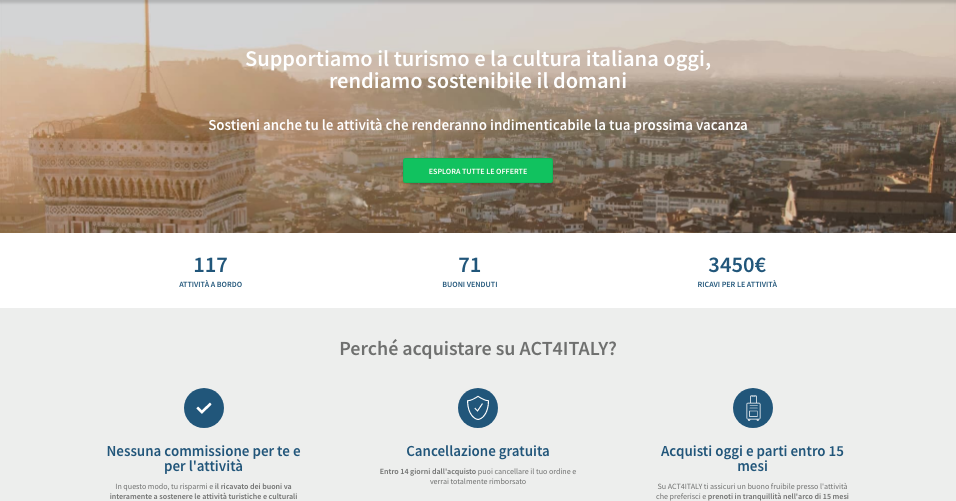The image size is (956, 501).
Task: Click the checkmark circle icon
Action: 204,408
